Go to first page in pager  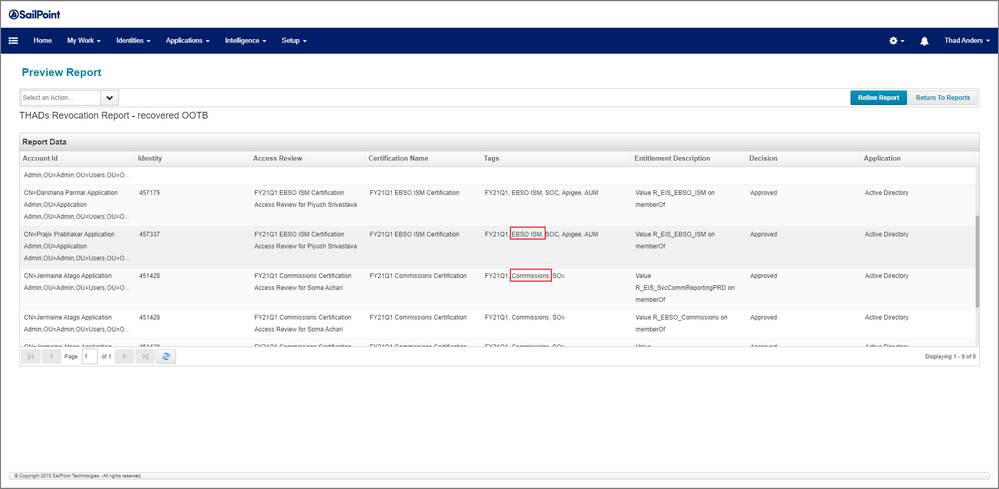(31, 356)
